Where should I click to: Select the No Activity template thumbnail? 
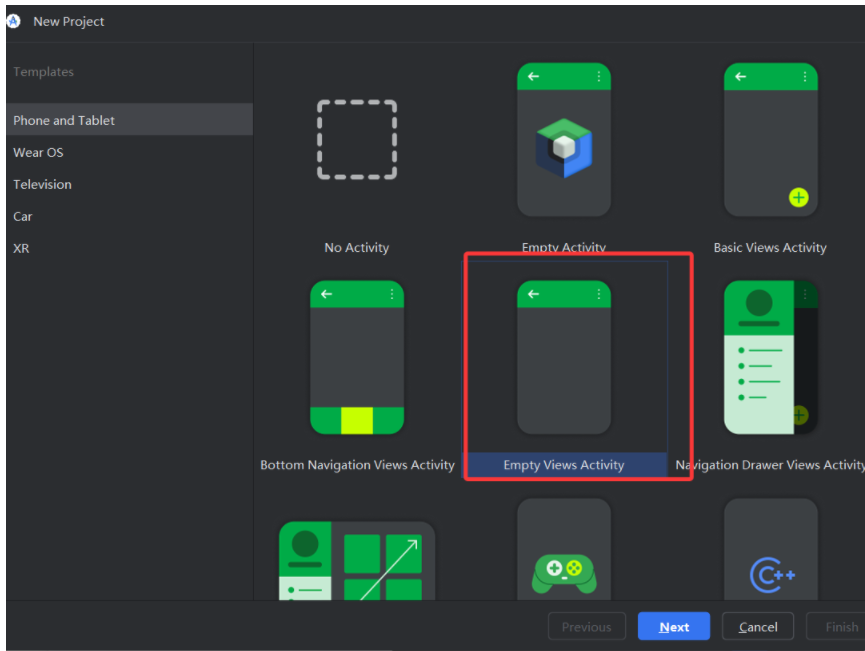coord(357,140)
